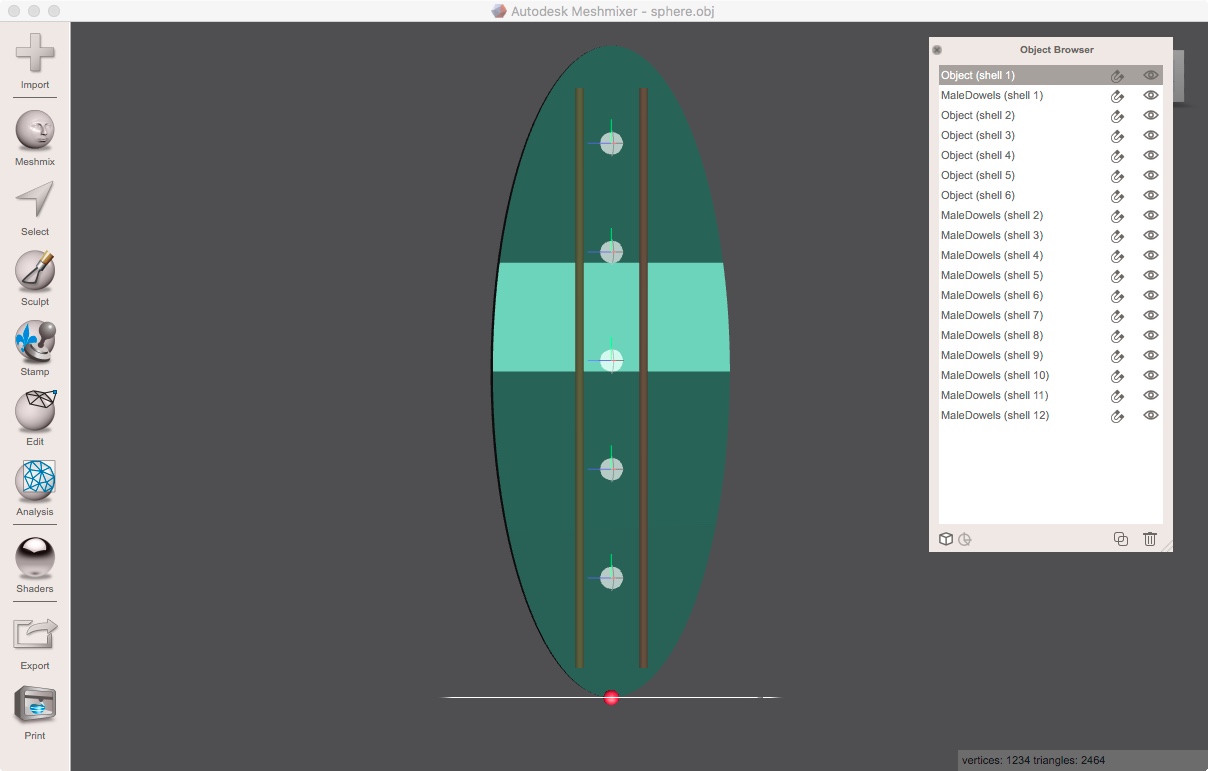
Task: Select MaleDowels (shell 7) row
Action: coord(1050,315)
